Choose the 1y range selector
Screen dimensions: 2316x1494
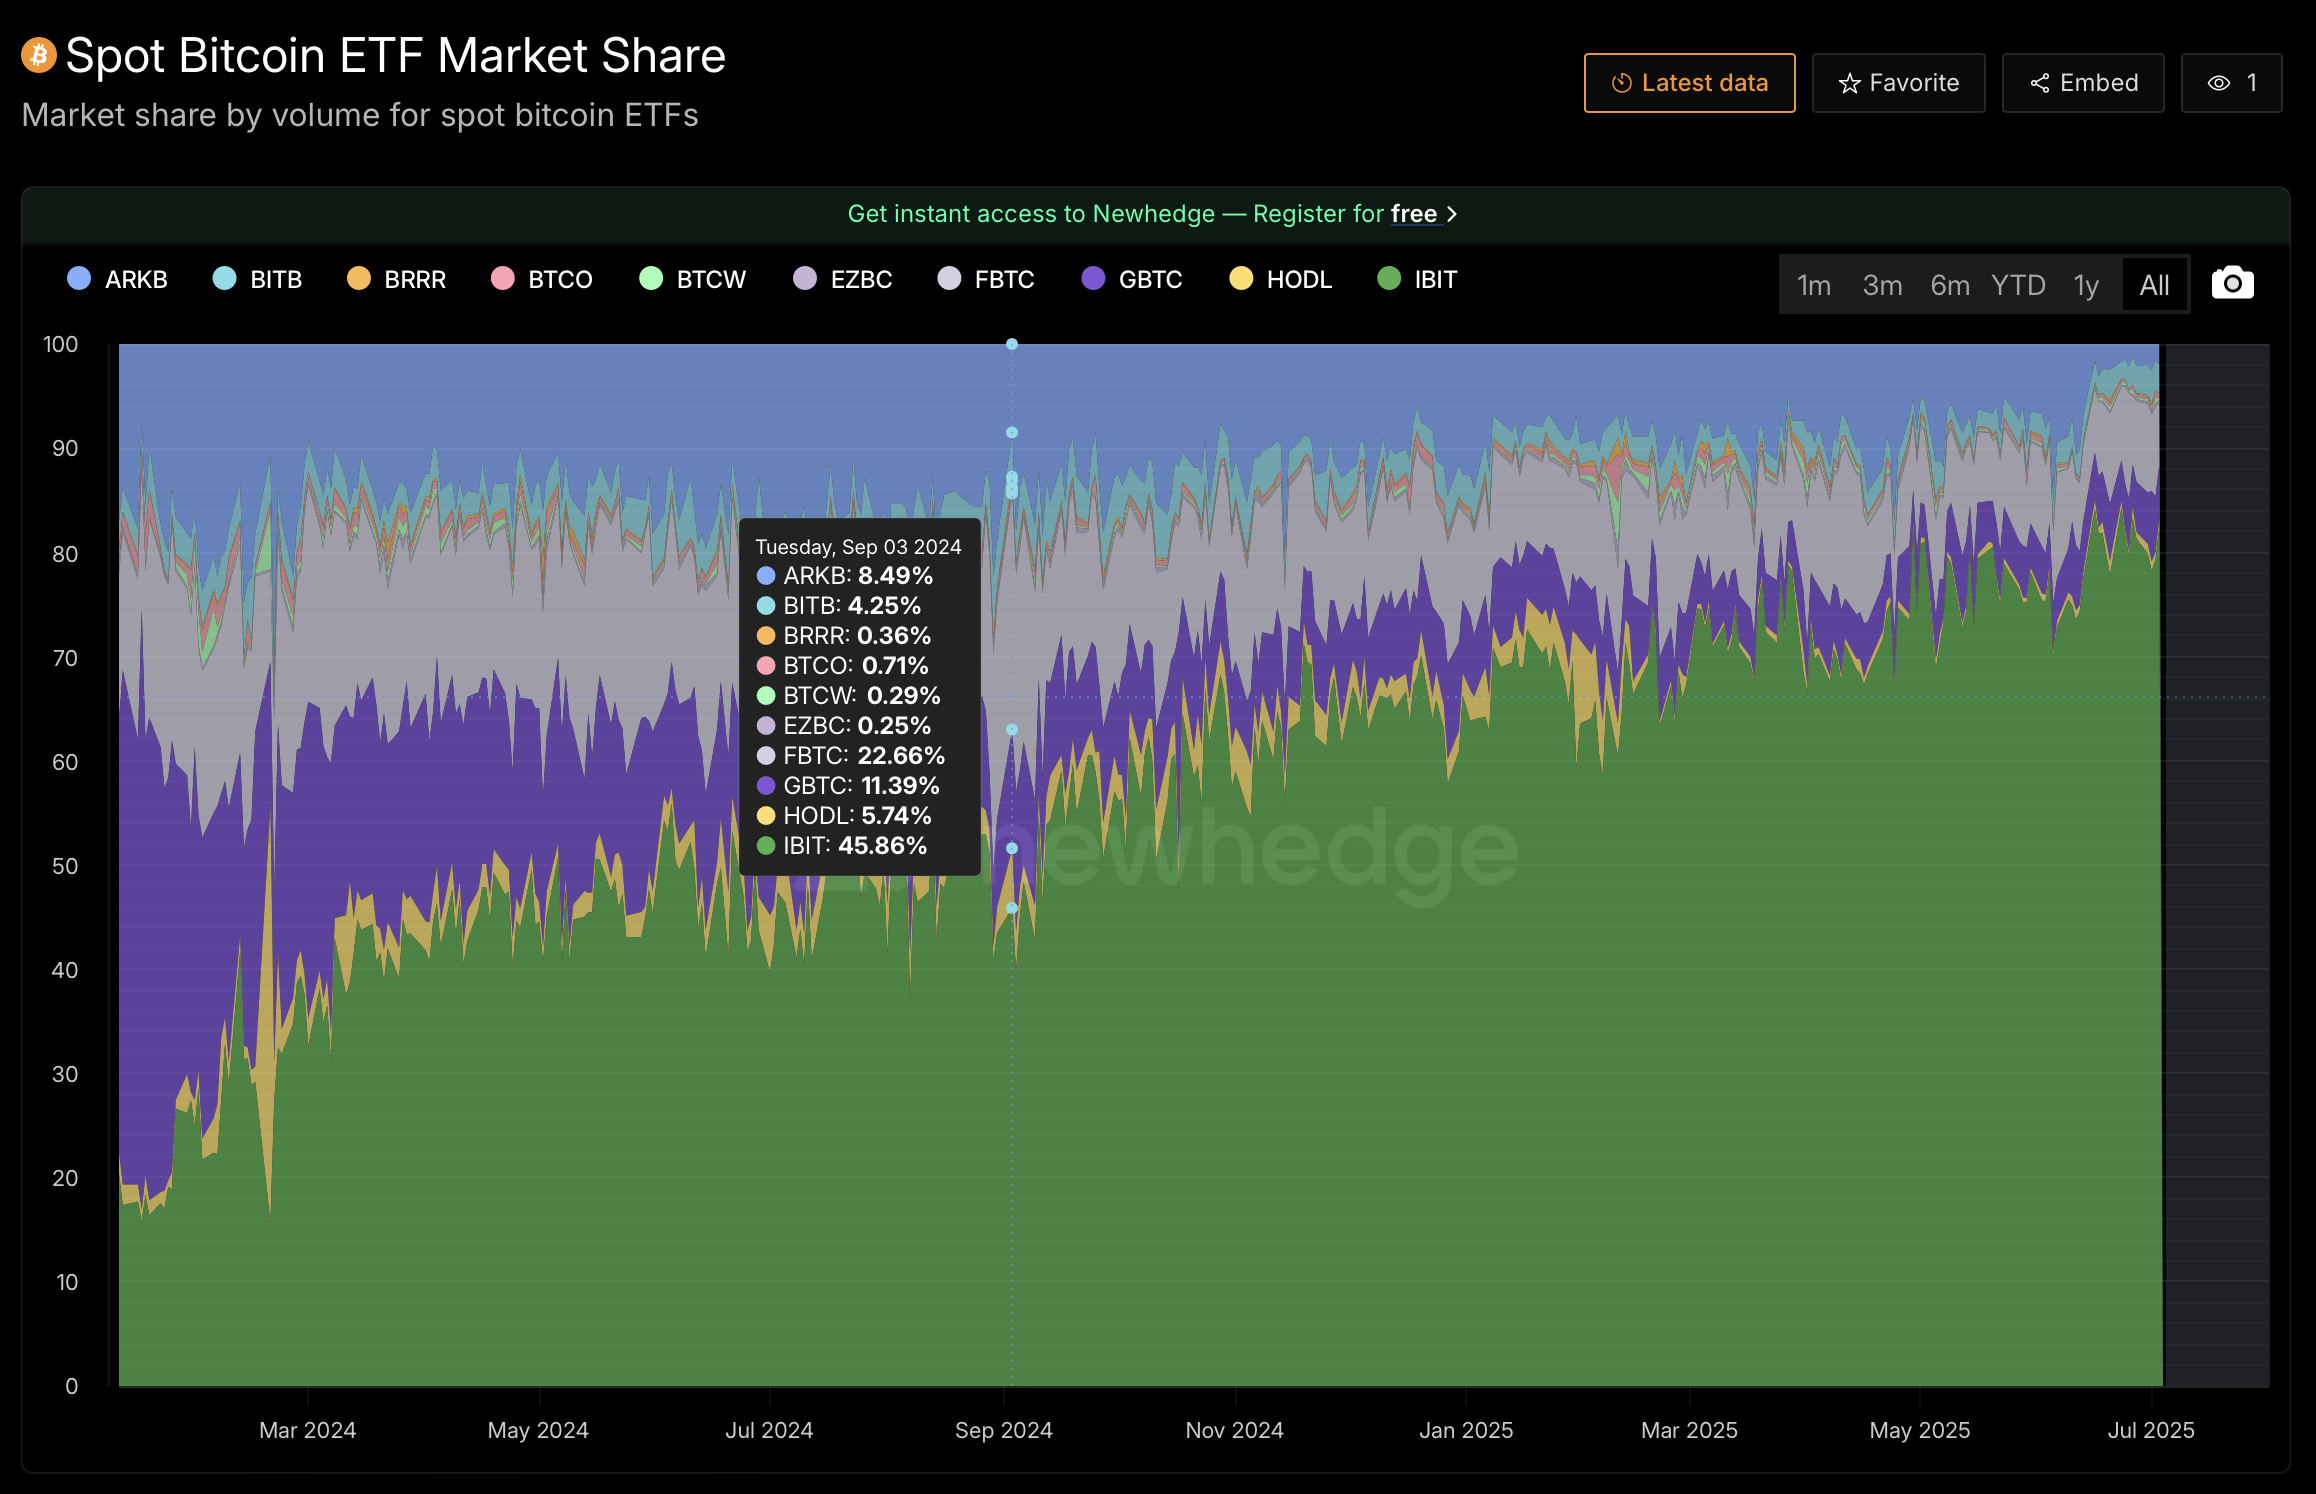[x=2087, y=284]
